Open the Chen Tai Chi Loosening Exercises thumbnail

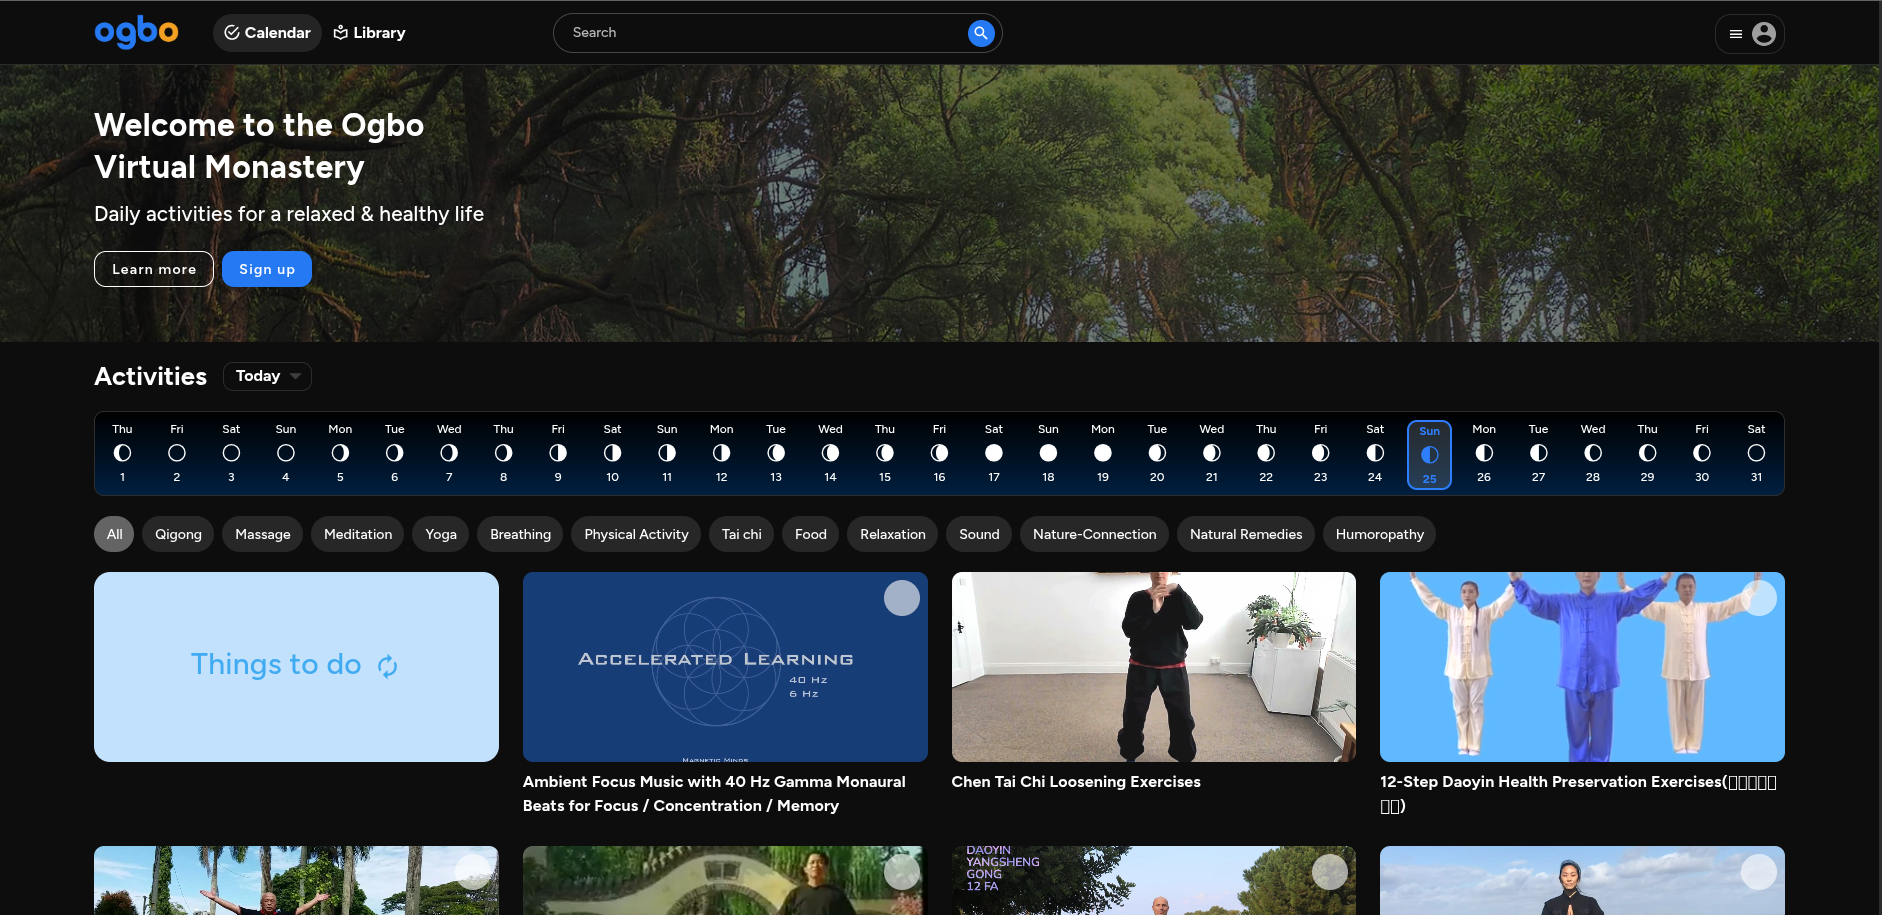1153,667
